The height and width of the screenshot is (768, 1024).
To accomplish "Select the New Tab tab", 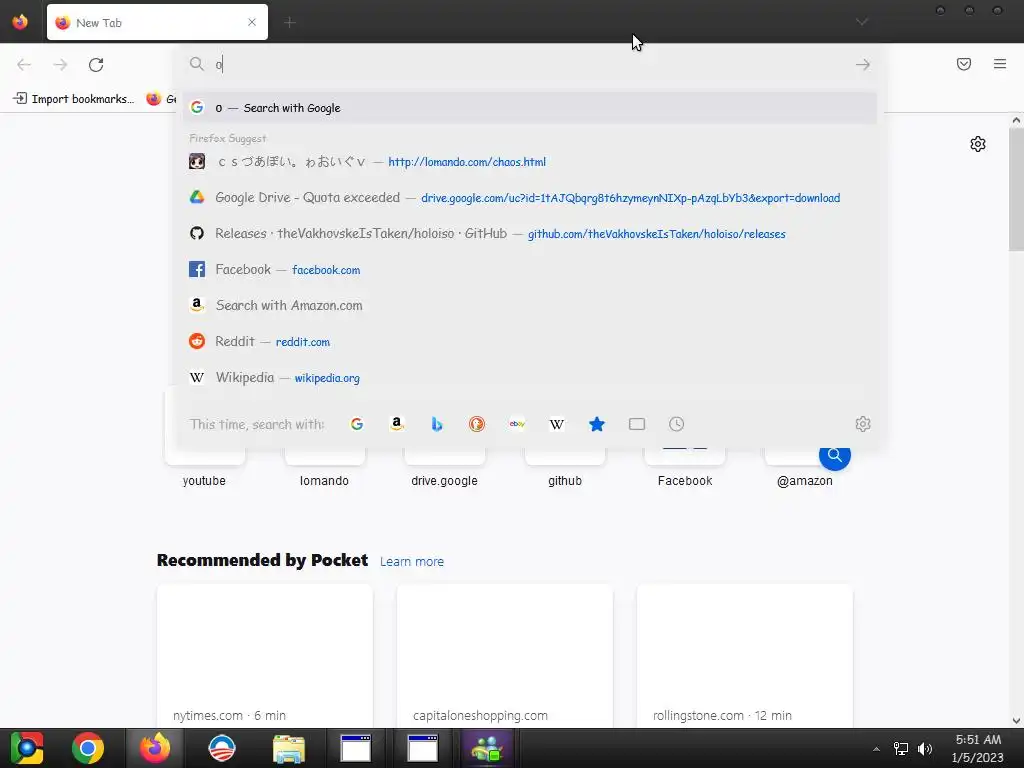I will pos(157,22).
